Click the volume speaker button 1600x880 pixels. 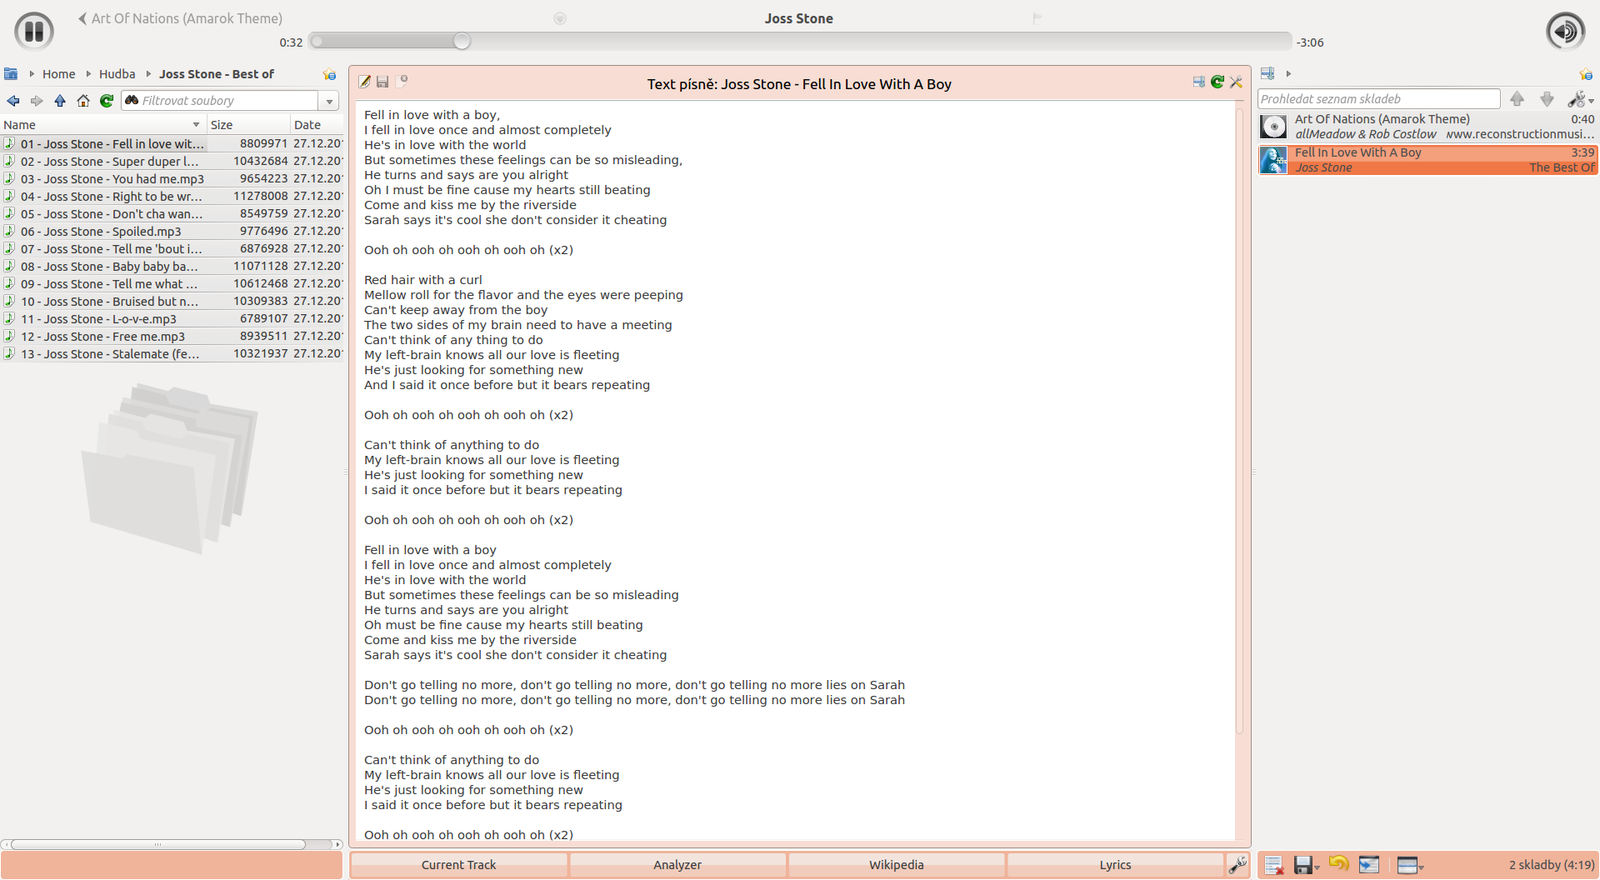1565,31
